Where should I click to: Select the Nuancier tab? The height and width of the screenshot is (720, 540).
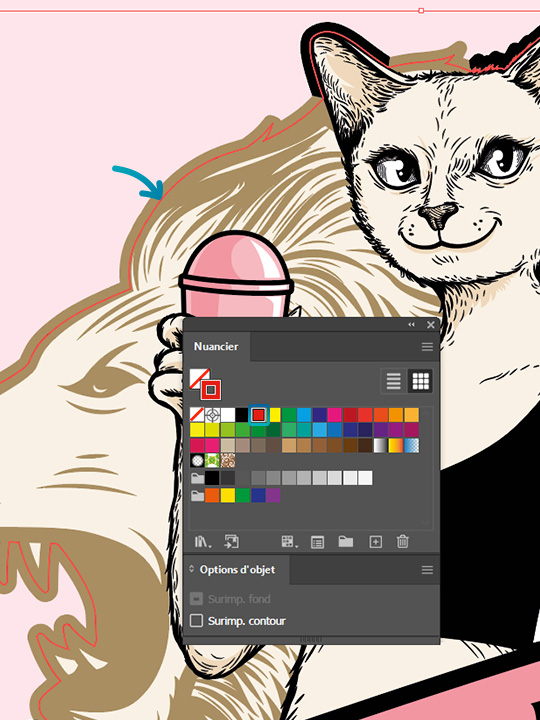pyautogui.click(x=216, y=346)
